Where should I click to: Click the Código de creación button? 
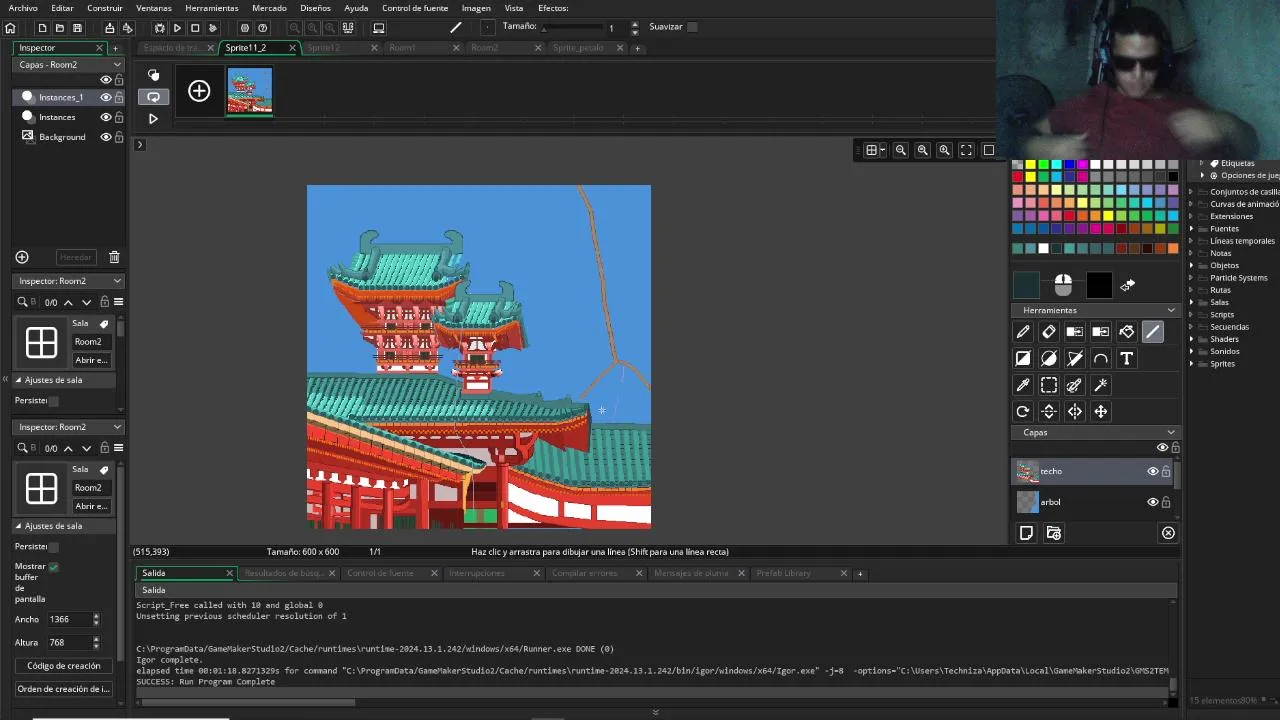click(64, 666)
